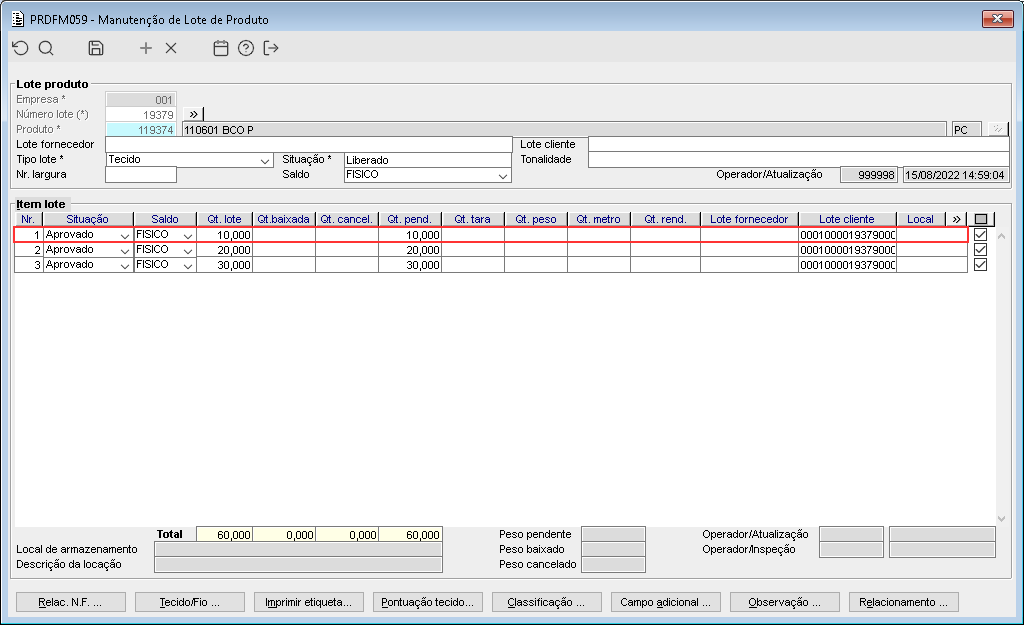Click Imprimir etiqueta... button
Viewport: 1024px width, 625px height.
[308, 602]
